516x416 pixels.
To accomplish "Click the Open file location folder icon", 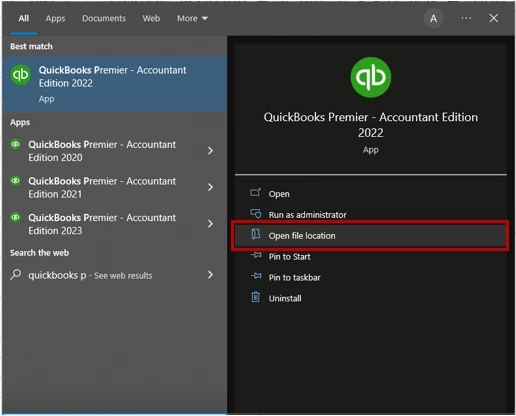I will point(256,234).
